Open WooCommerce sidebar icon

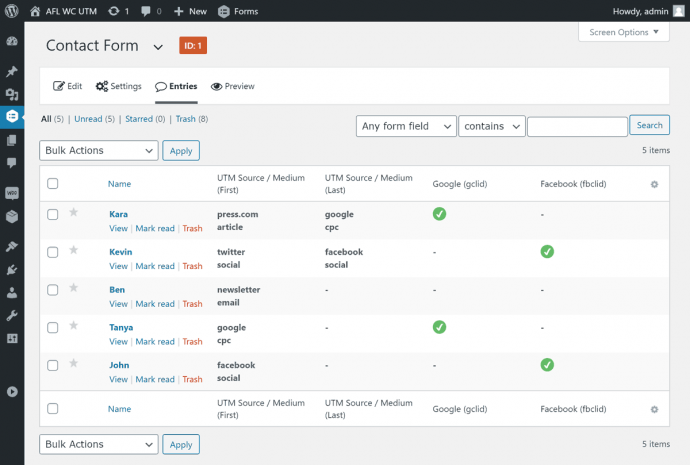12,193
